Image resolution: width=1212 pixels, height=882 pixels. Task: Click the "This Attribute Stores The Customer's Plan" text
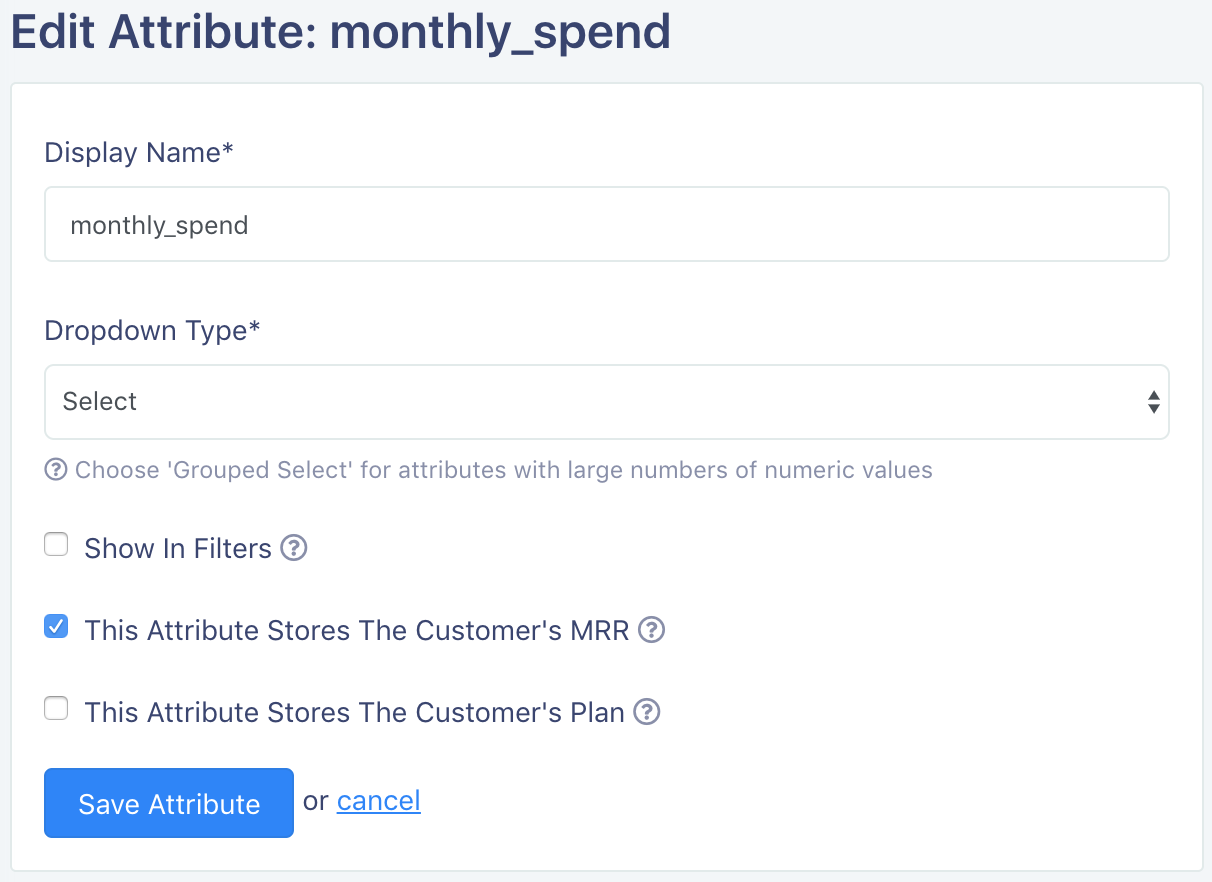click(x=355, y=713)
